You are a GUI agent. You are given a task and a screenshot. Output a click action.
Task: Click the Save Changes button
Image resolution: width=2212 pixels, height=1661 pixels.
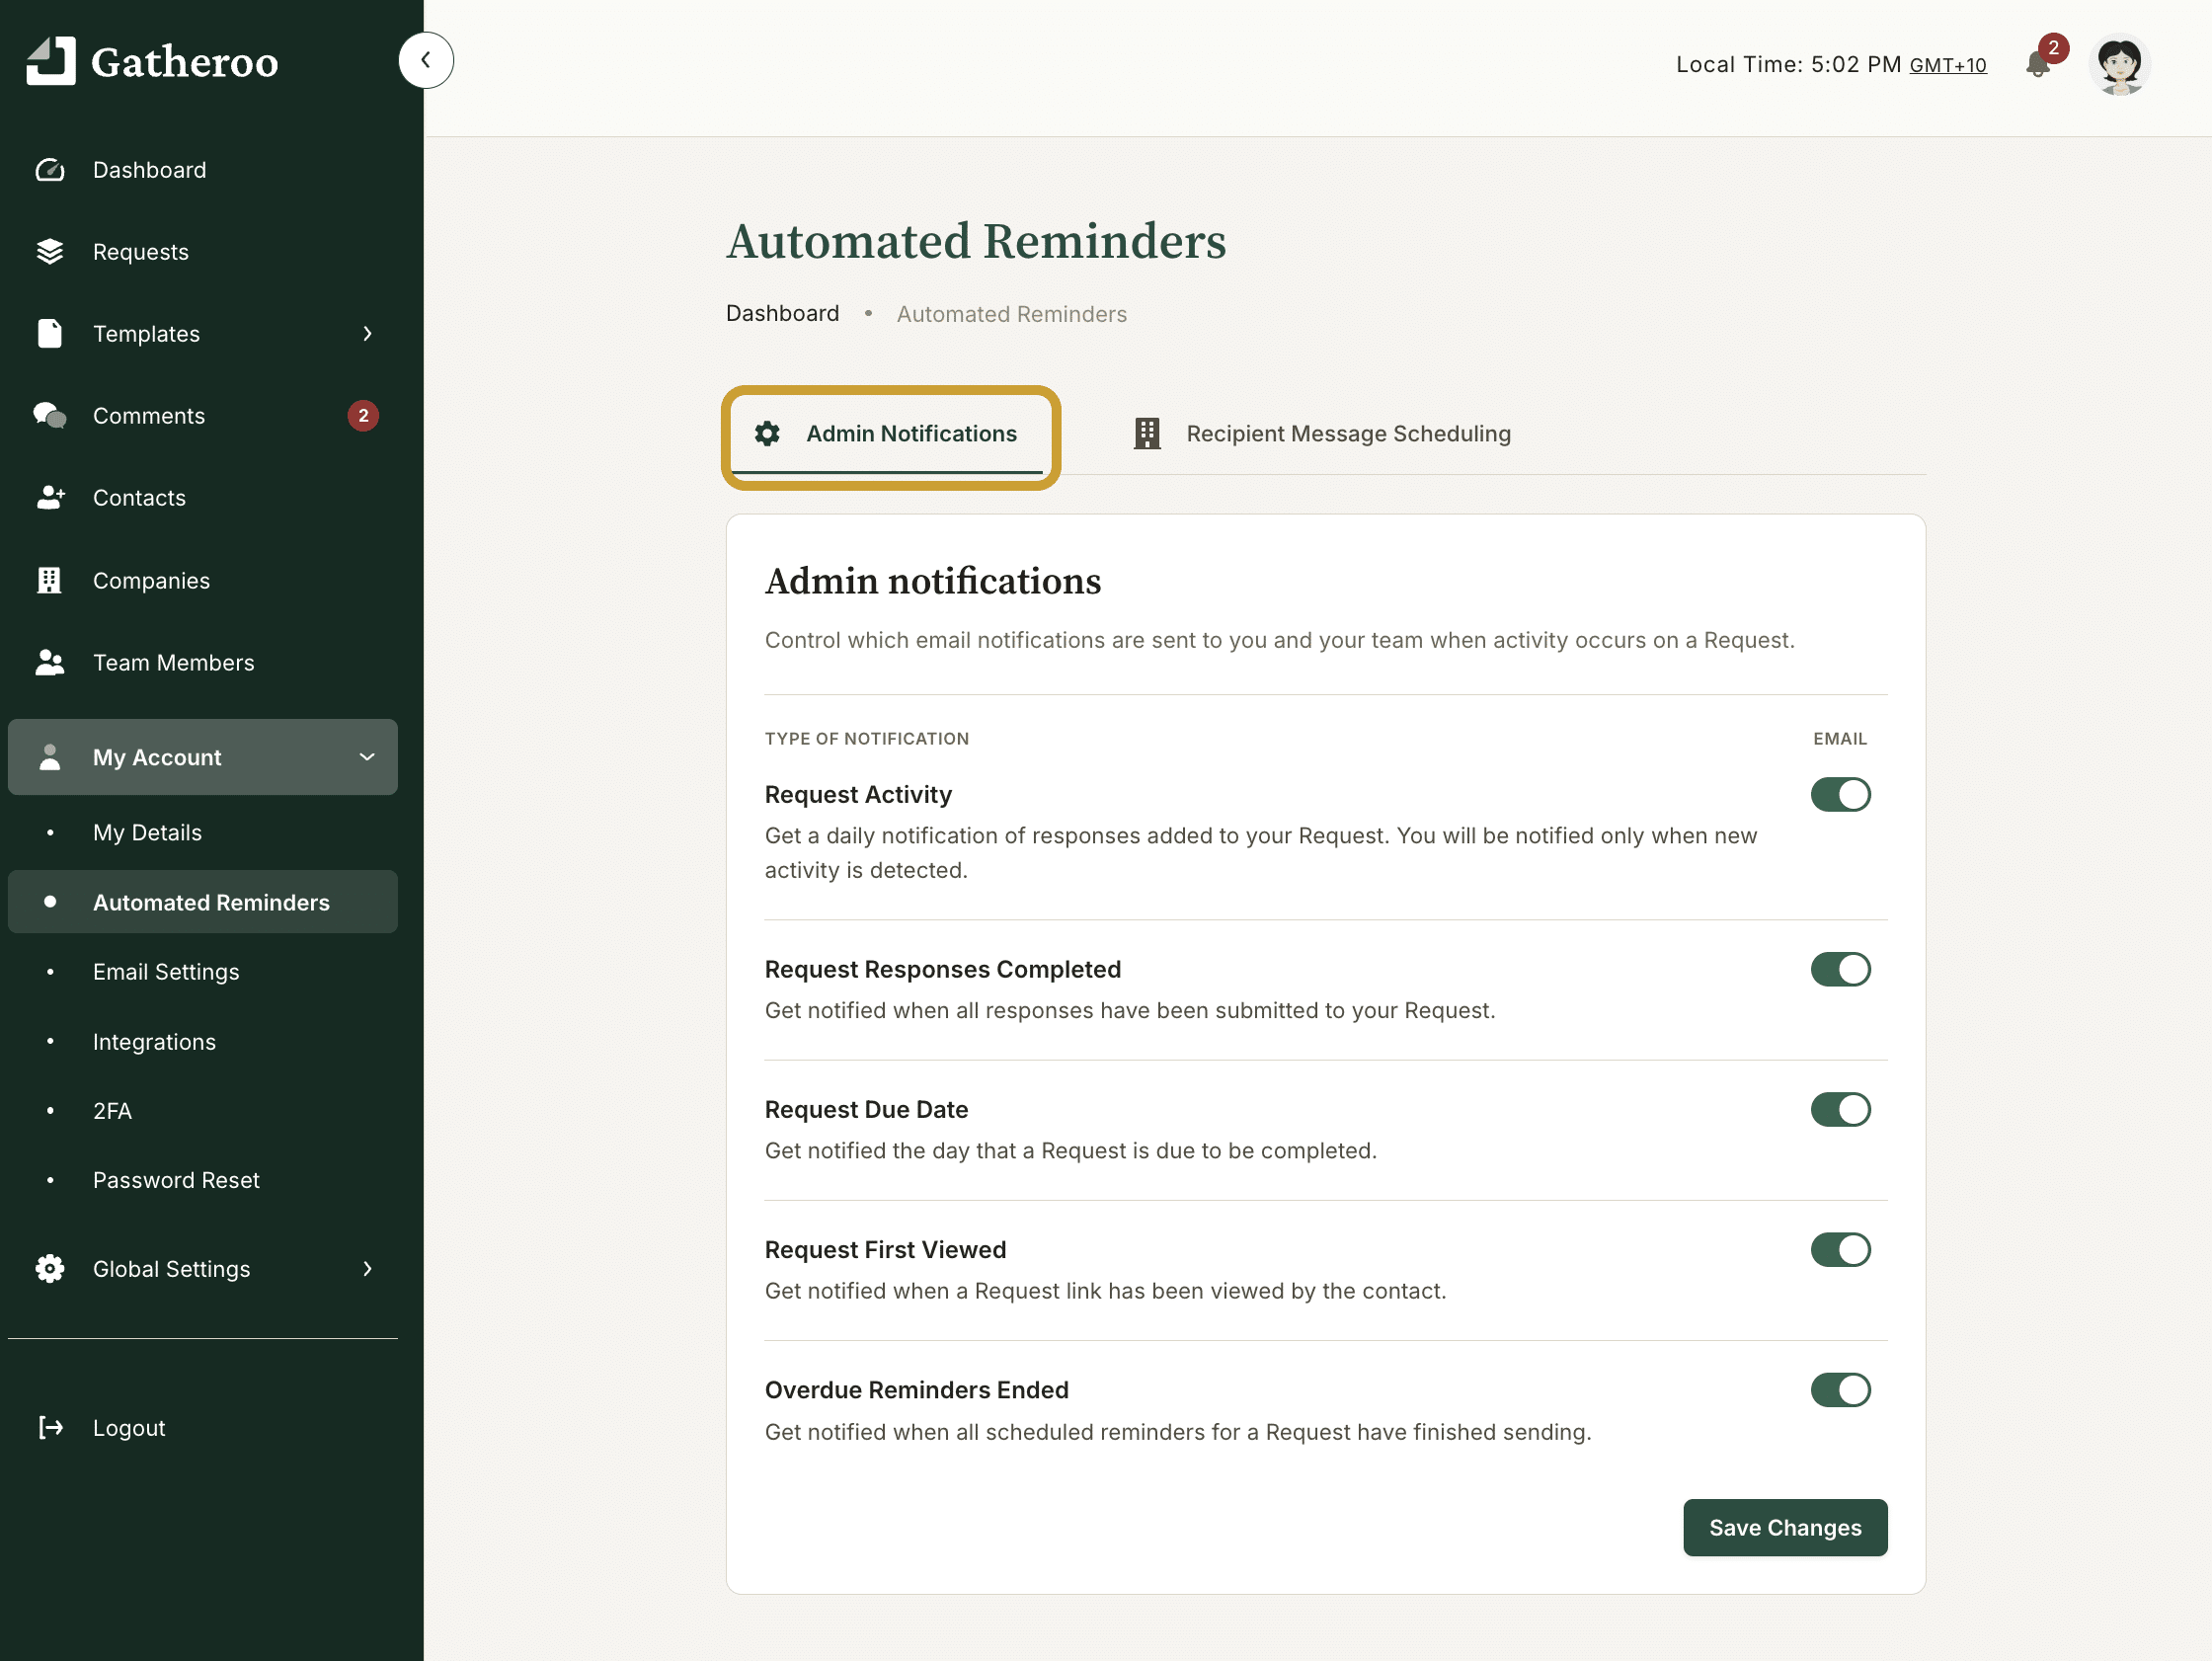(x=1785, y=1528)
